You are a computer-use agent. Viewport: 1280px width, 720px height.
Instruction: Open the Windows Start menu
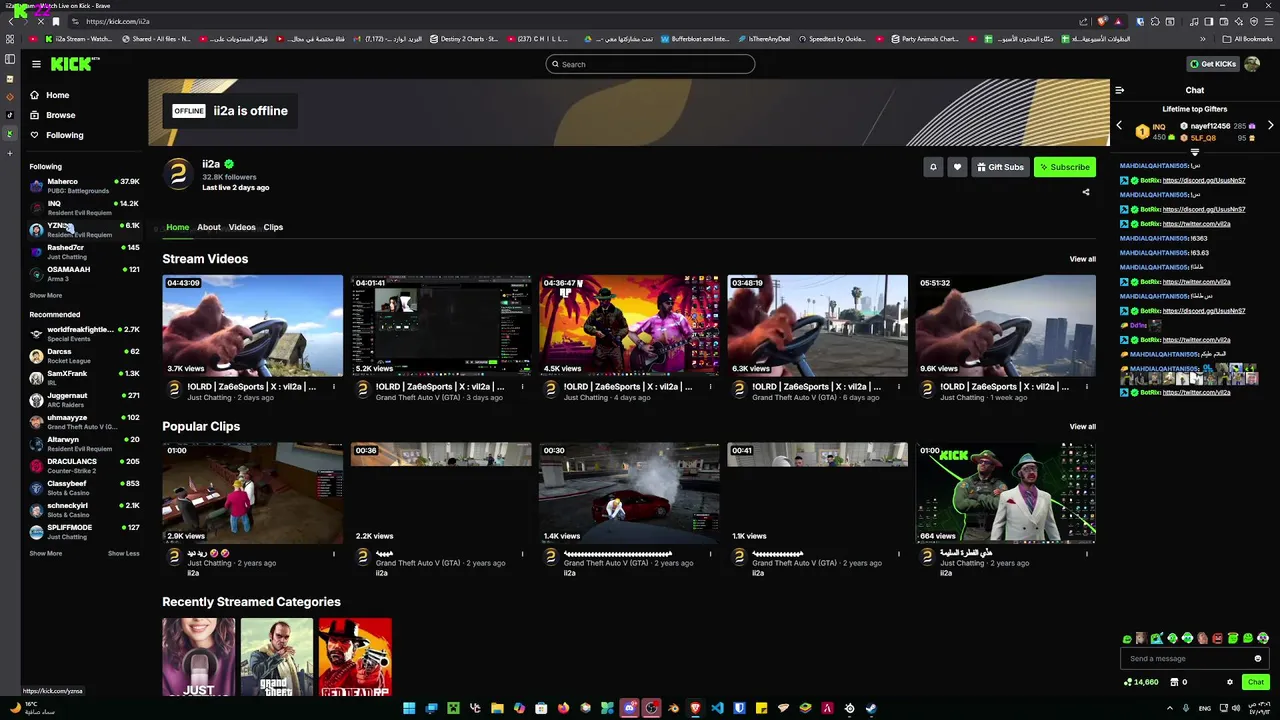pos(409,708)
